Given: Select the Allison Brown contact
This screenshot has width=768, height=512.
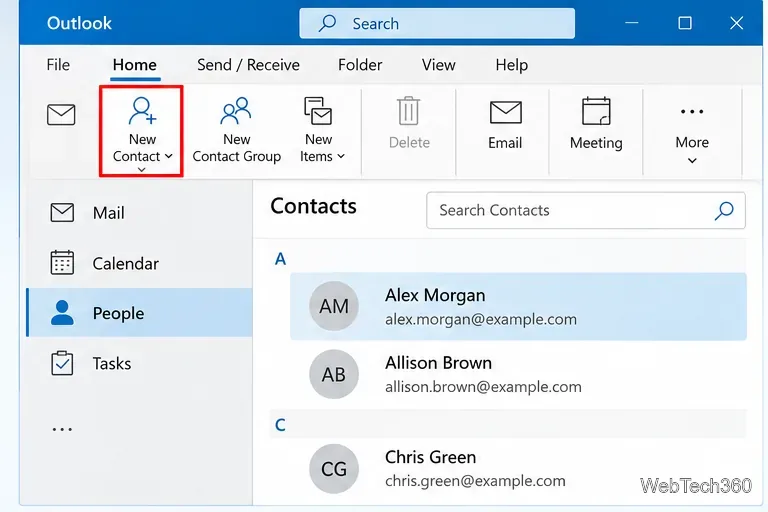Looking at the screenshot, I should click(x=518, y=374).
